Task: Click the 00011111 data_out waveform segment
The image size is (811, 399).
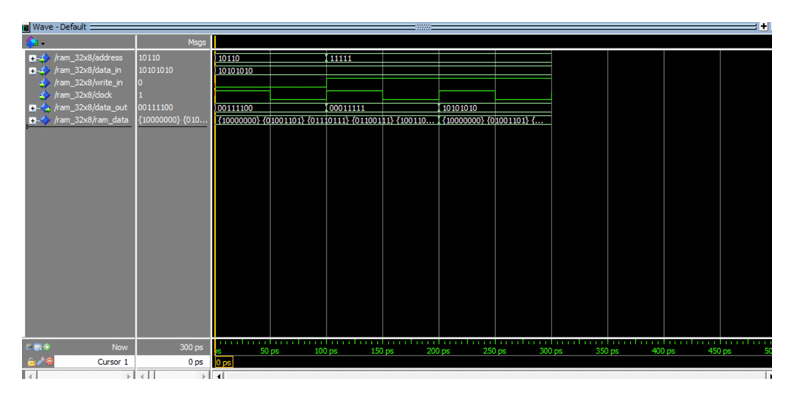Action: coord(383,108)
